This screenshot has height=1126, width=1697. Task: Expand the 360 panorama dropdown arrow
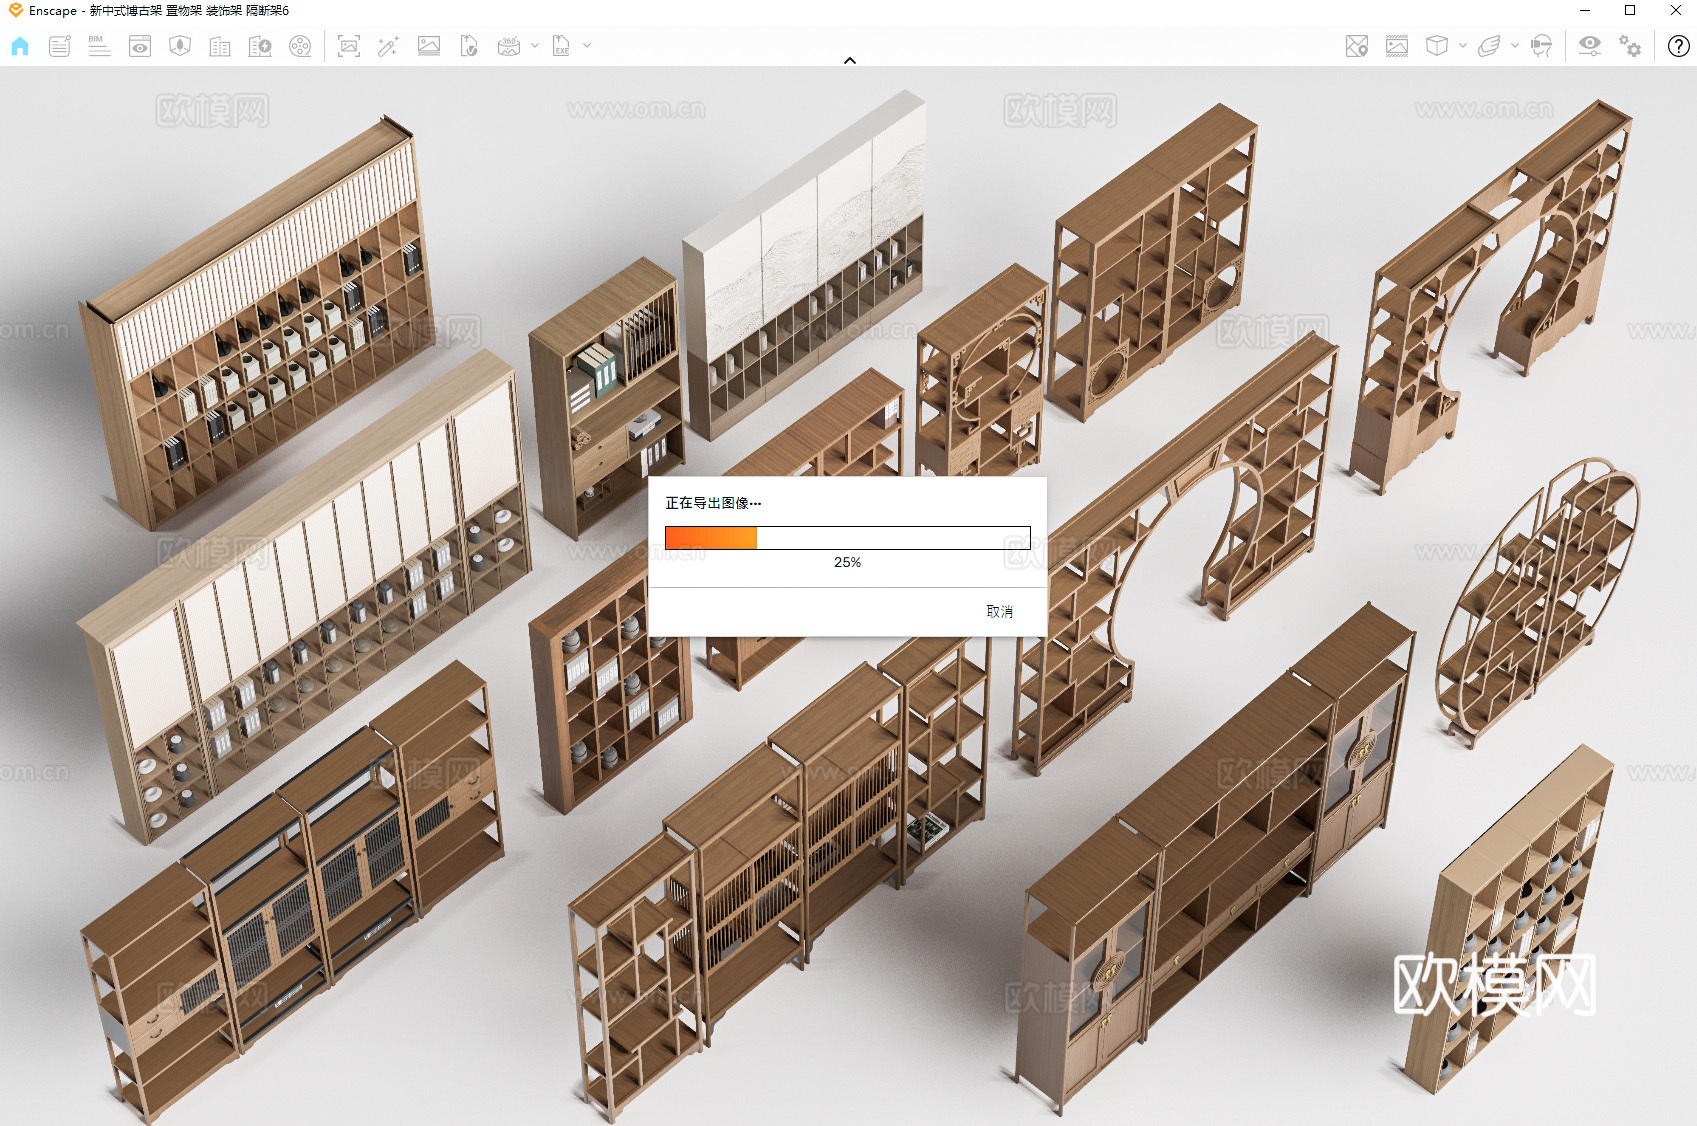click(x=535, y=45)
